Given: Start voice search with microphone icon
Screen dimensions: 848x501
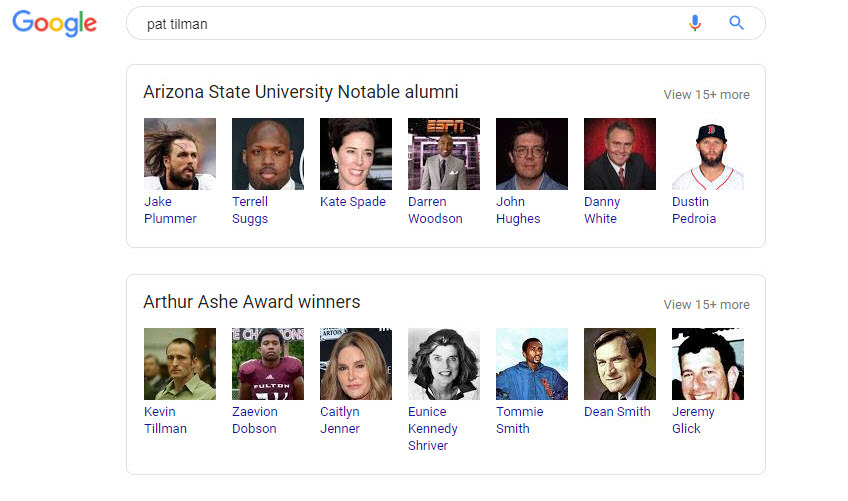Looking at the screenshot, I should (x=695, y=23).
